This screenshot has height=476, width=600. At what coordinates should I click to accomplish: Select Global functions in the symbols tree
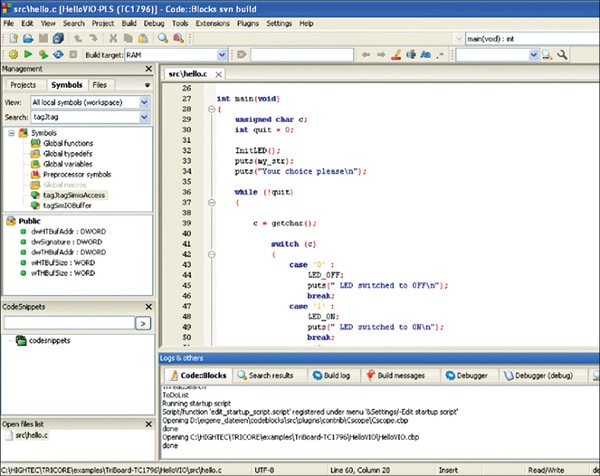point(68,143)
